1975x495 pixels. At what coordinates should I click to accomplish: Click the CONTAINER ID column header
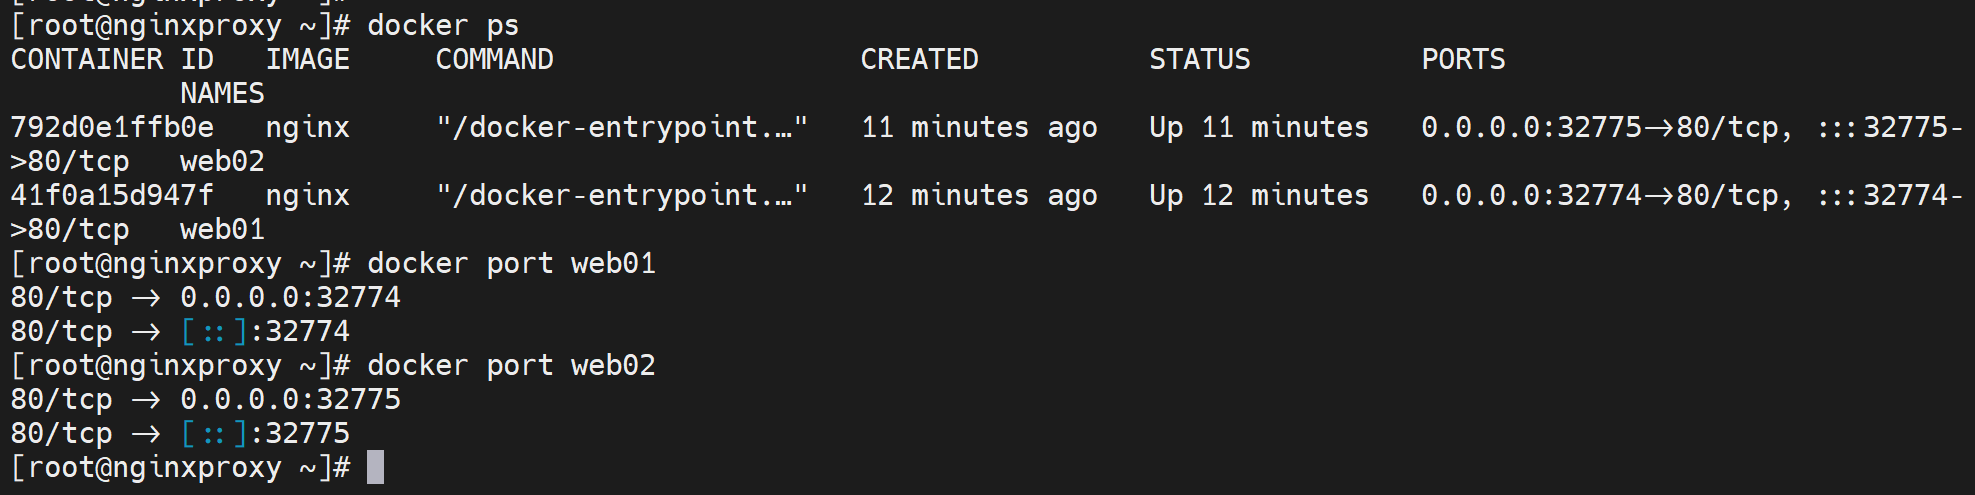(112, 59)
